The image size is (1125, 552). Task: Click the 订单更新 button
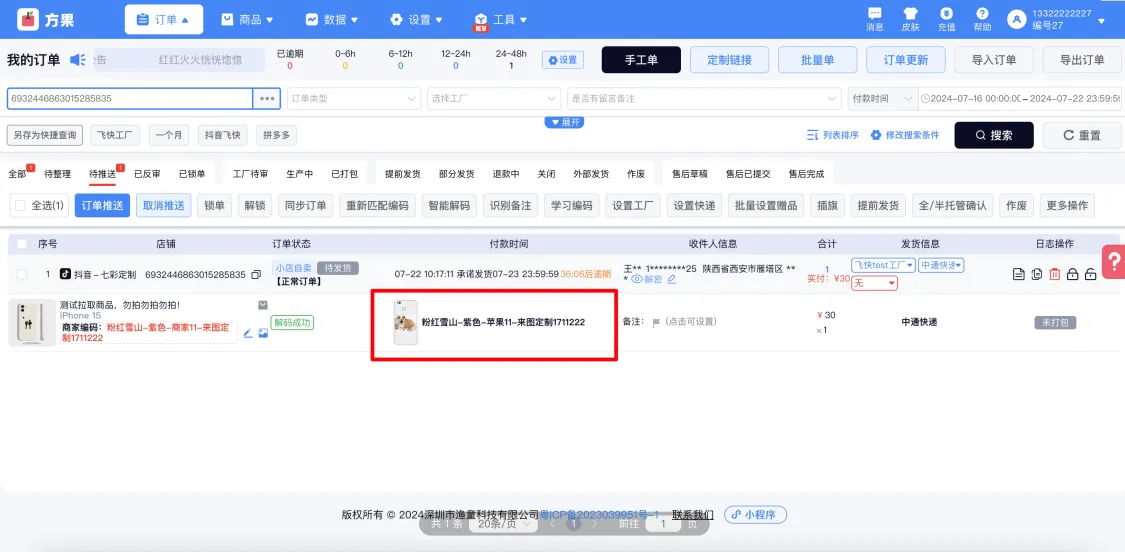[906, 60]
